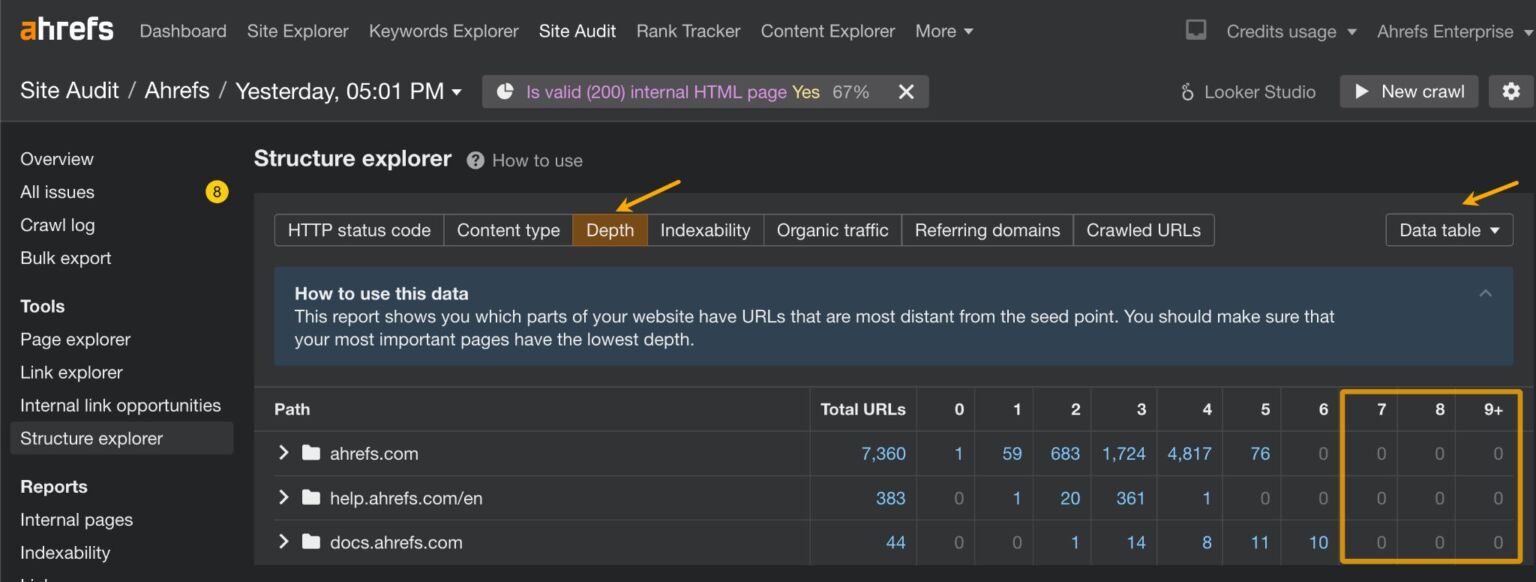Click the Ahrefs logo
The height and width of the screenshot is (582, 1536).
pos(66,28)
